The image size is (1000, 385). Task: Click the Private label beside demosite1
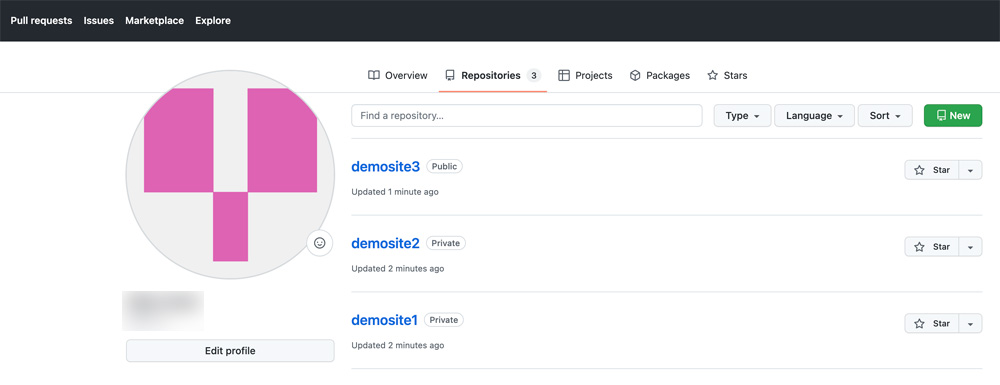(444, 320)
